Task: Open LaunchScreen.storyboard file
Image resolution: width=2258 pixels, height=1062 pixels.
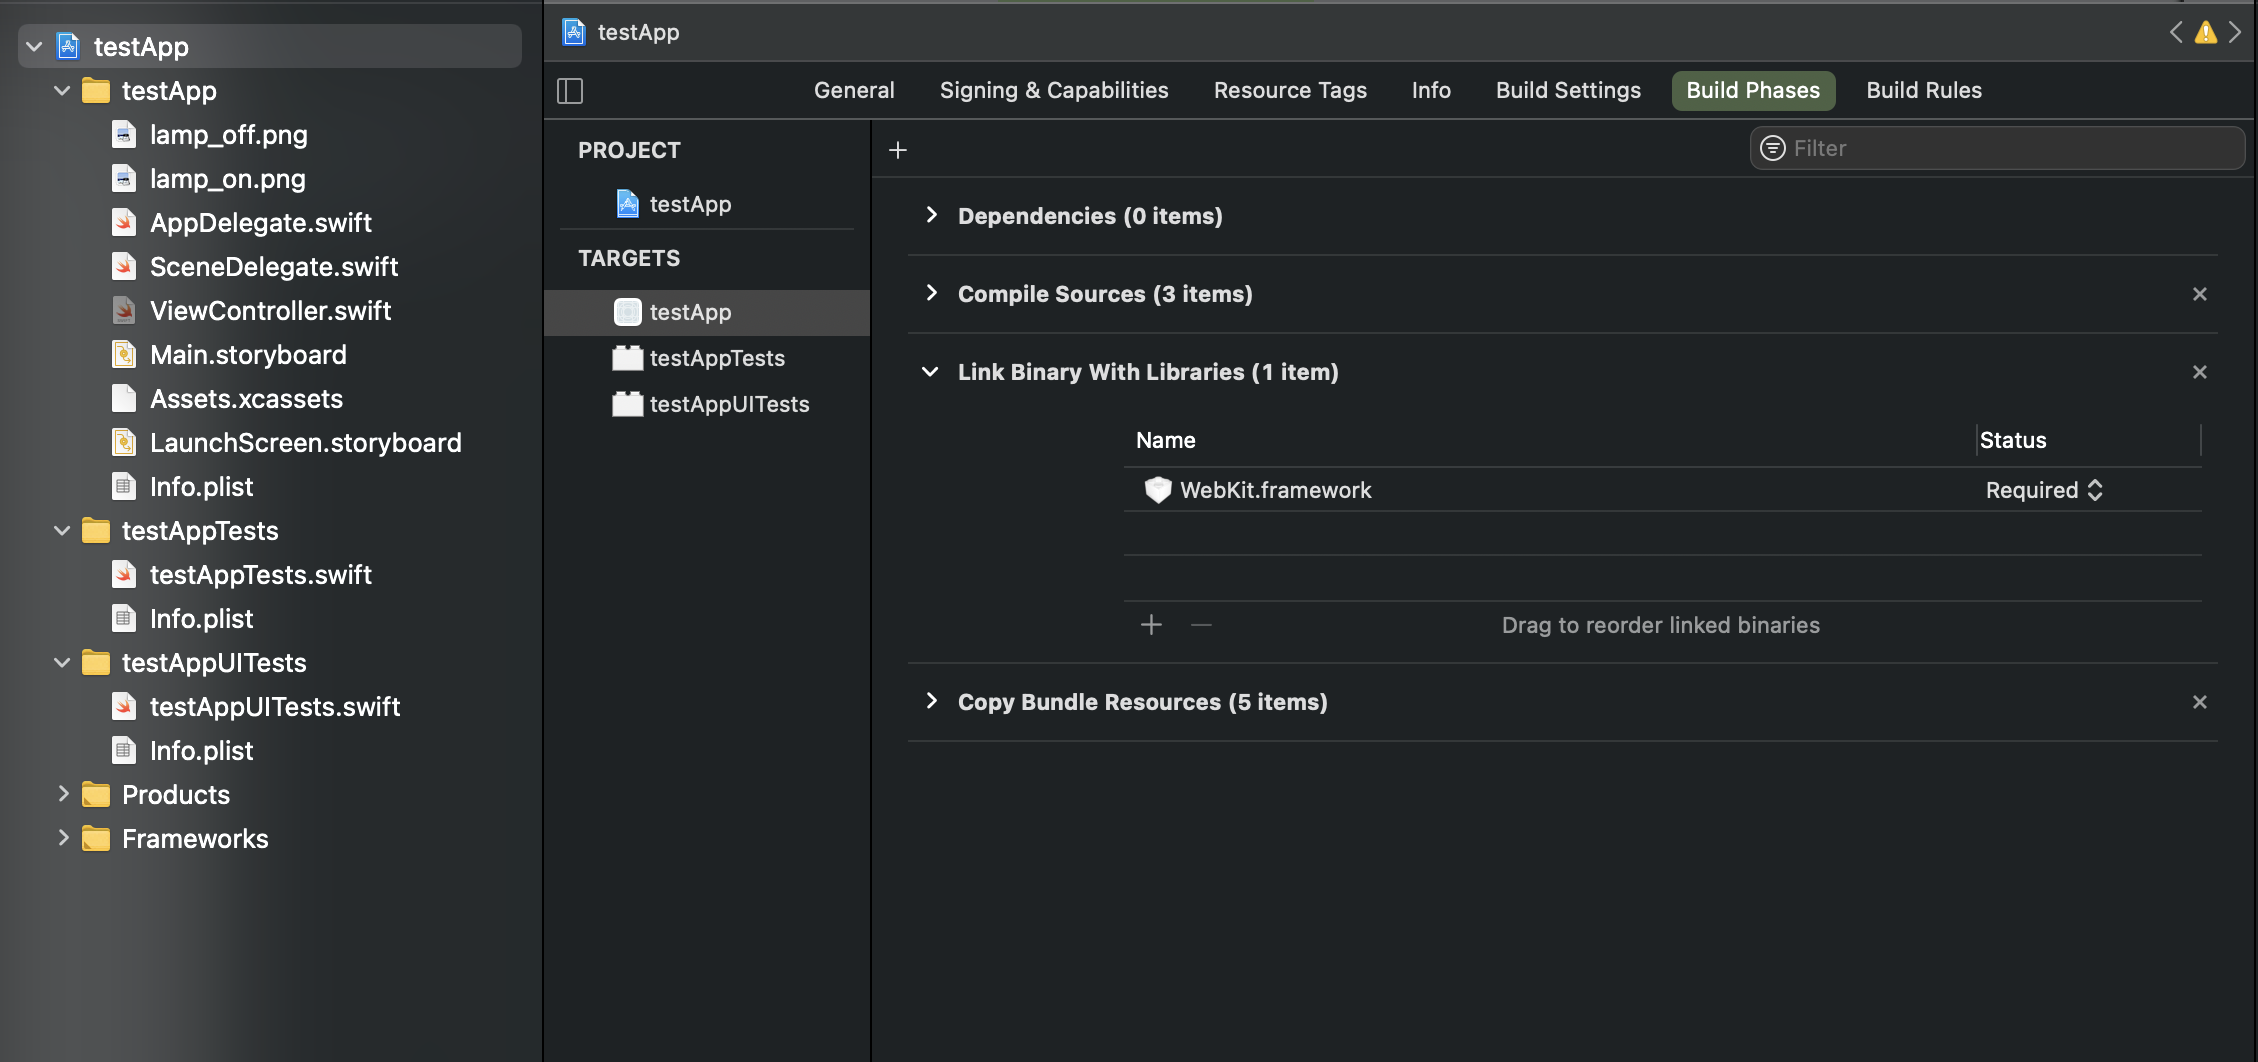Action: point(305,442)
